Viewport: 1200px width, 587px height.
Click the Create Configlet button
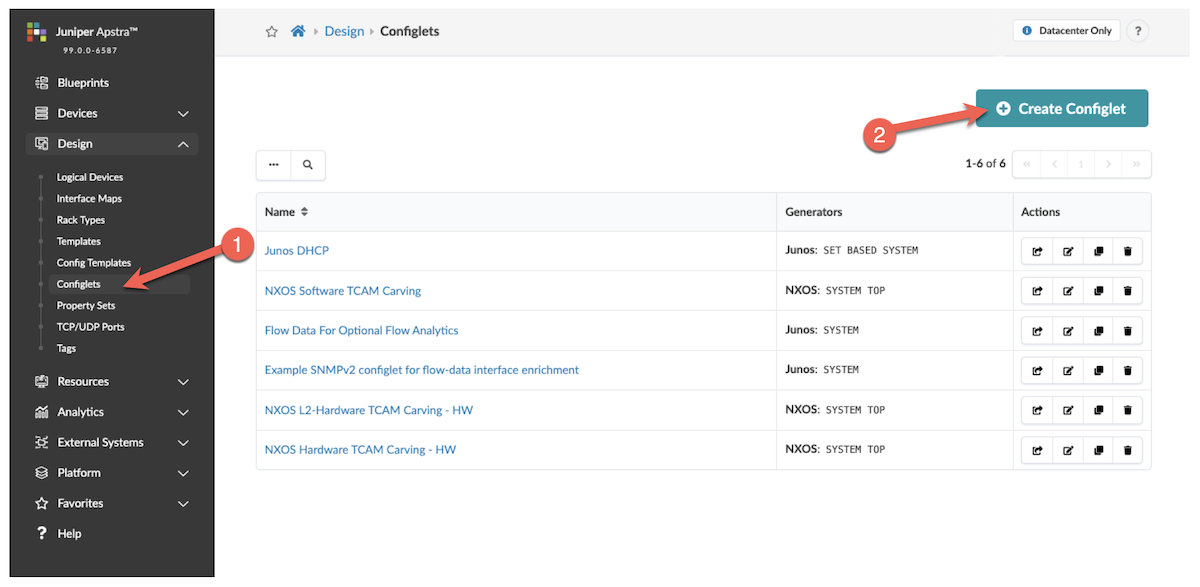[x=1062, y=109]
